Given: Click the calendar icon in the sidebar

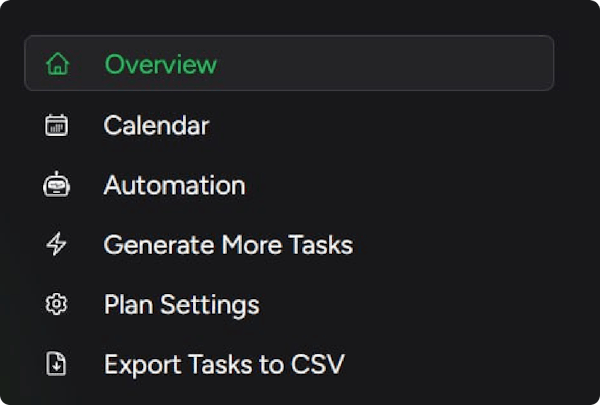Looking at the screenshot, I should point(57,126).
